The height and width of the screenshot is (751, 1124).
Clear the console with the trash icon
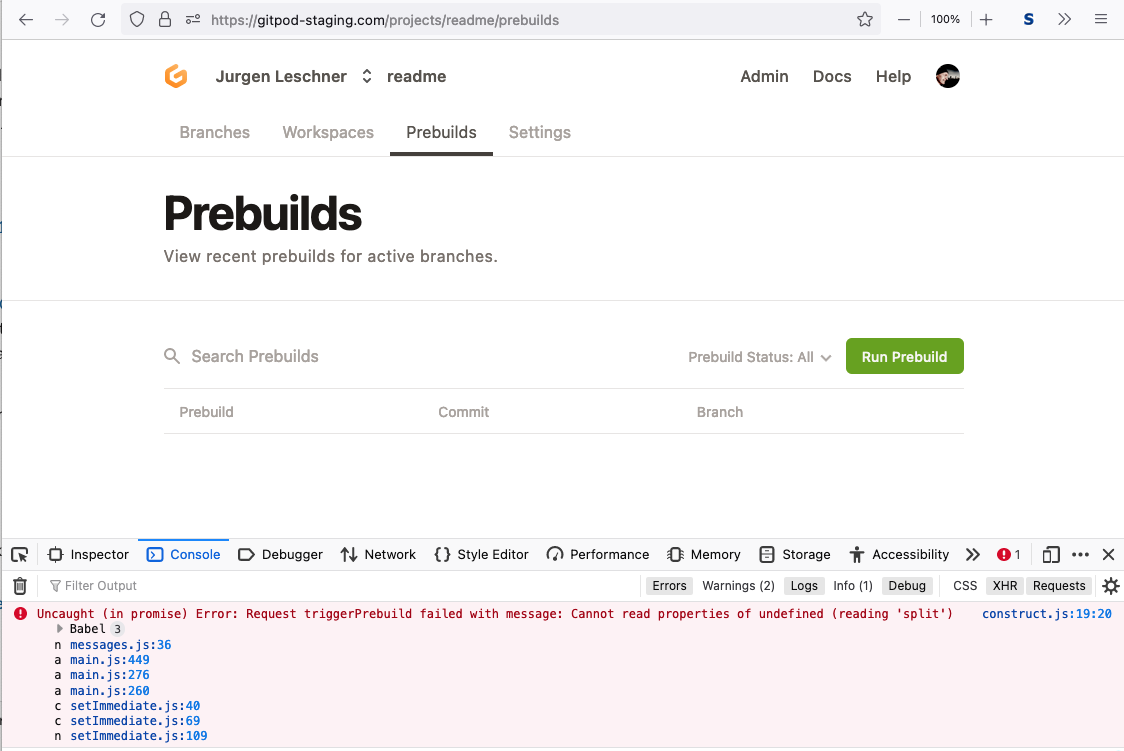click(20, 585)
